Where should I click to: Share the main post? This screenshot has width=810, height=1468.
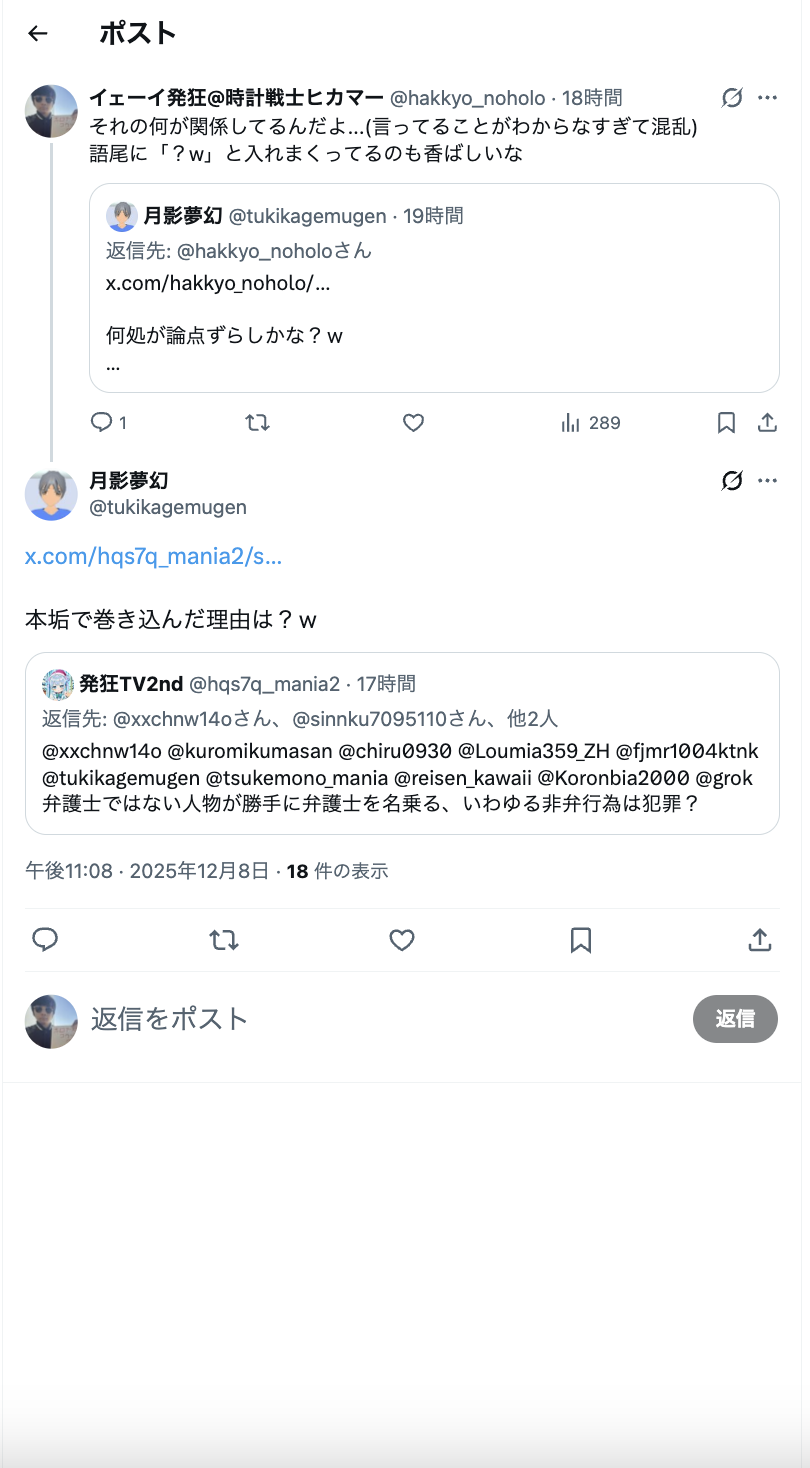(759, 940)
